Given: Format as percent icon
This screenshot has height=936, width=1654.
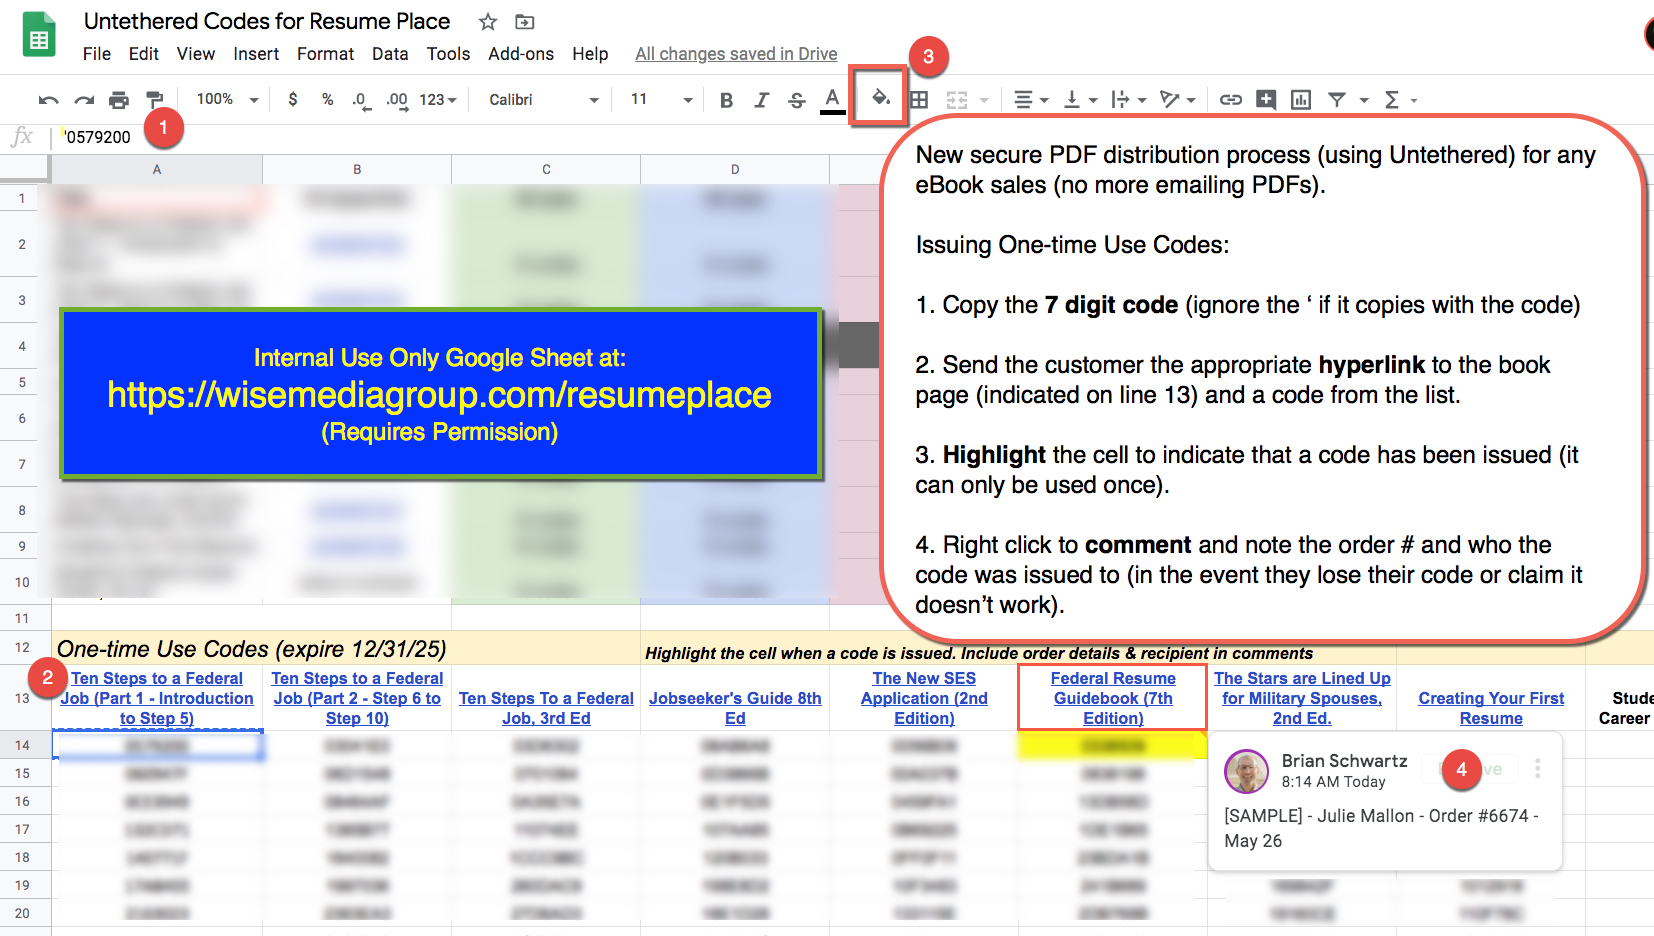Looking at the screenshot, I should click(327, 99).
